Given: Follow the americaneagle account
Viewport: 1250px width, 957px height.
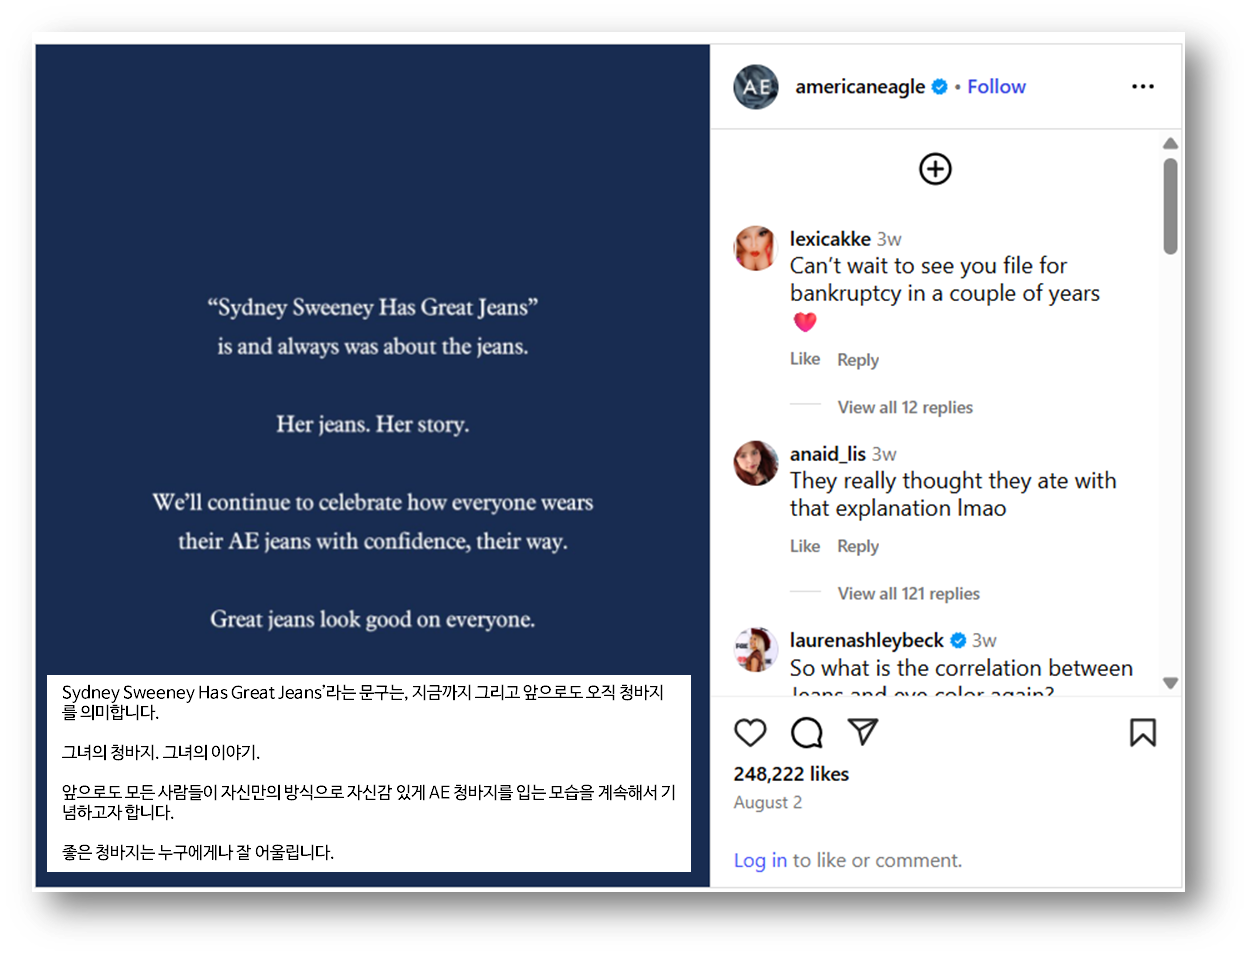Looking at the screenshot, I should click(x=996, y=87).
